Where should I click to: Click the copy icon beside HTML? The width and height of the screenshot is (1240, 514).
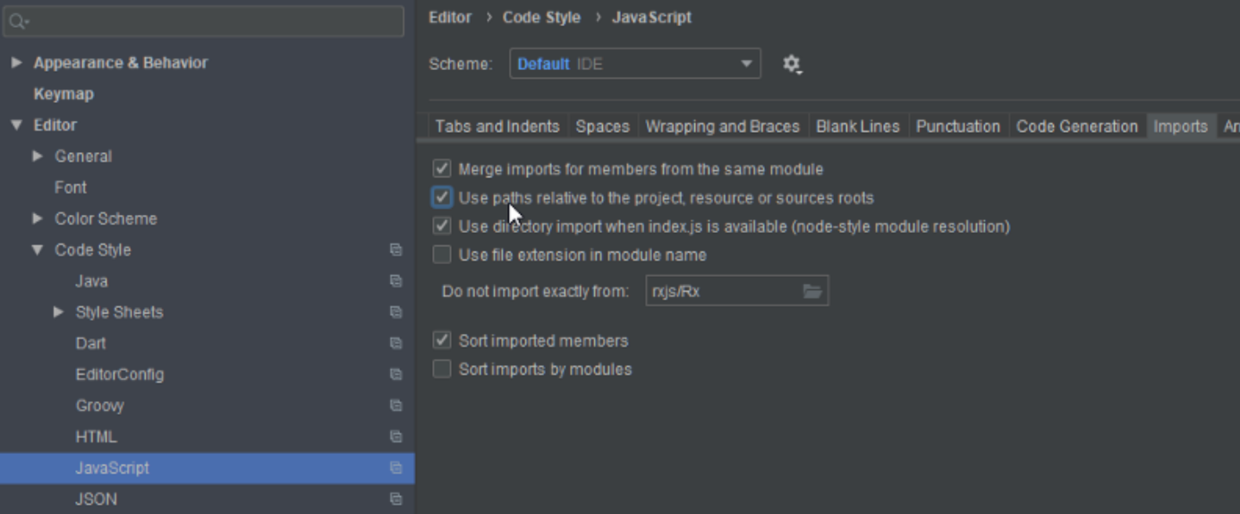coord(396,437)
